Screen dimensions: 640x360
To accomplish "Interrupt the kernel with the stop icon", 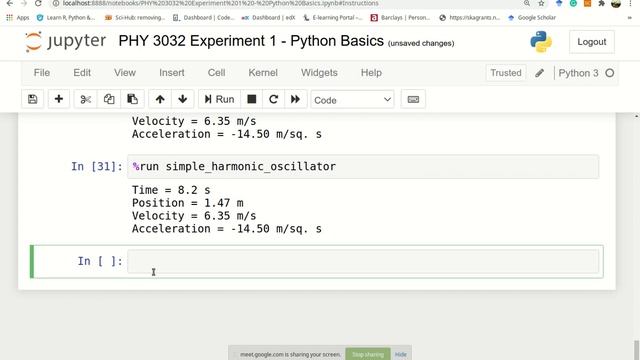I will pos(252,99).
